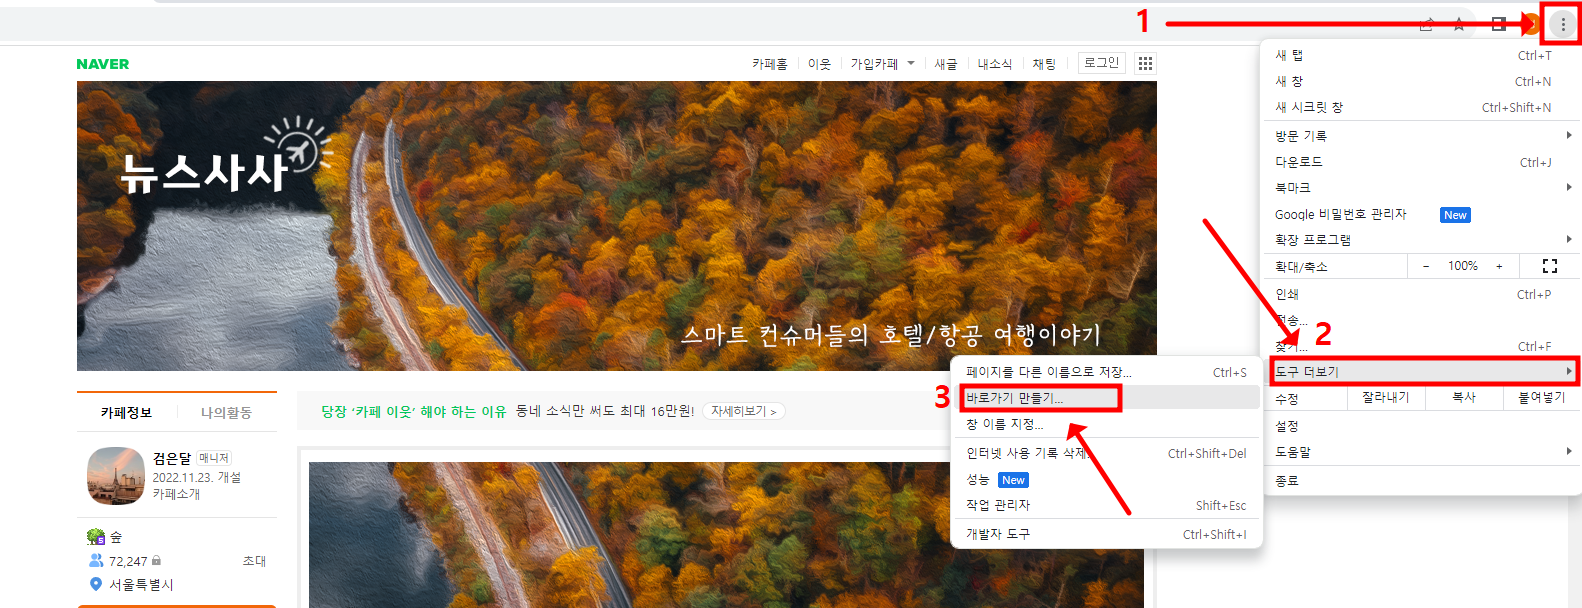Expand 북마크 submenu
The height and width of the screenshot is (608, 1582).
1420,187
